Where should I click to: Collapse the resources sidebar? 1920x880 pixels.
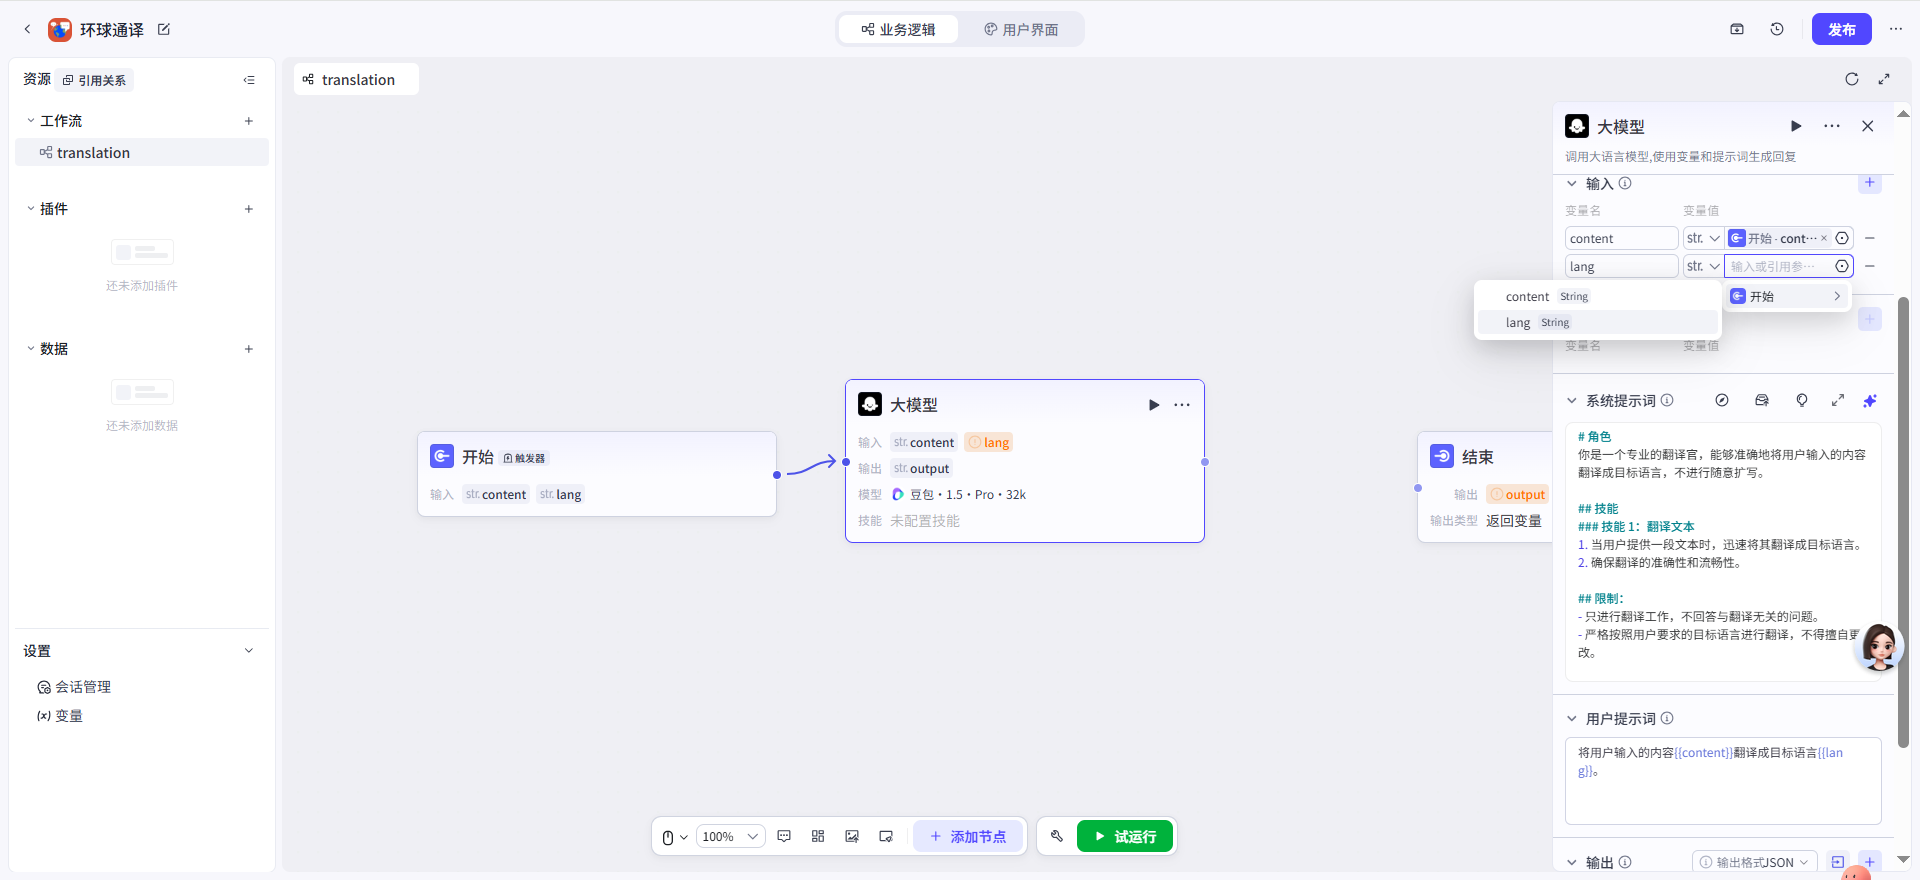tap(249, 80)
